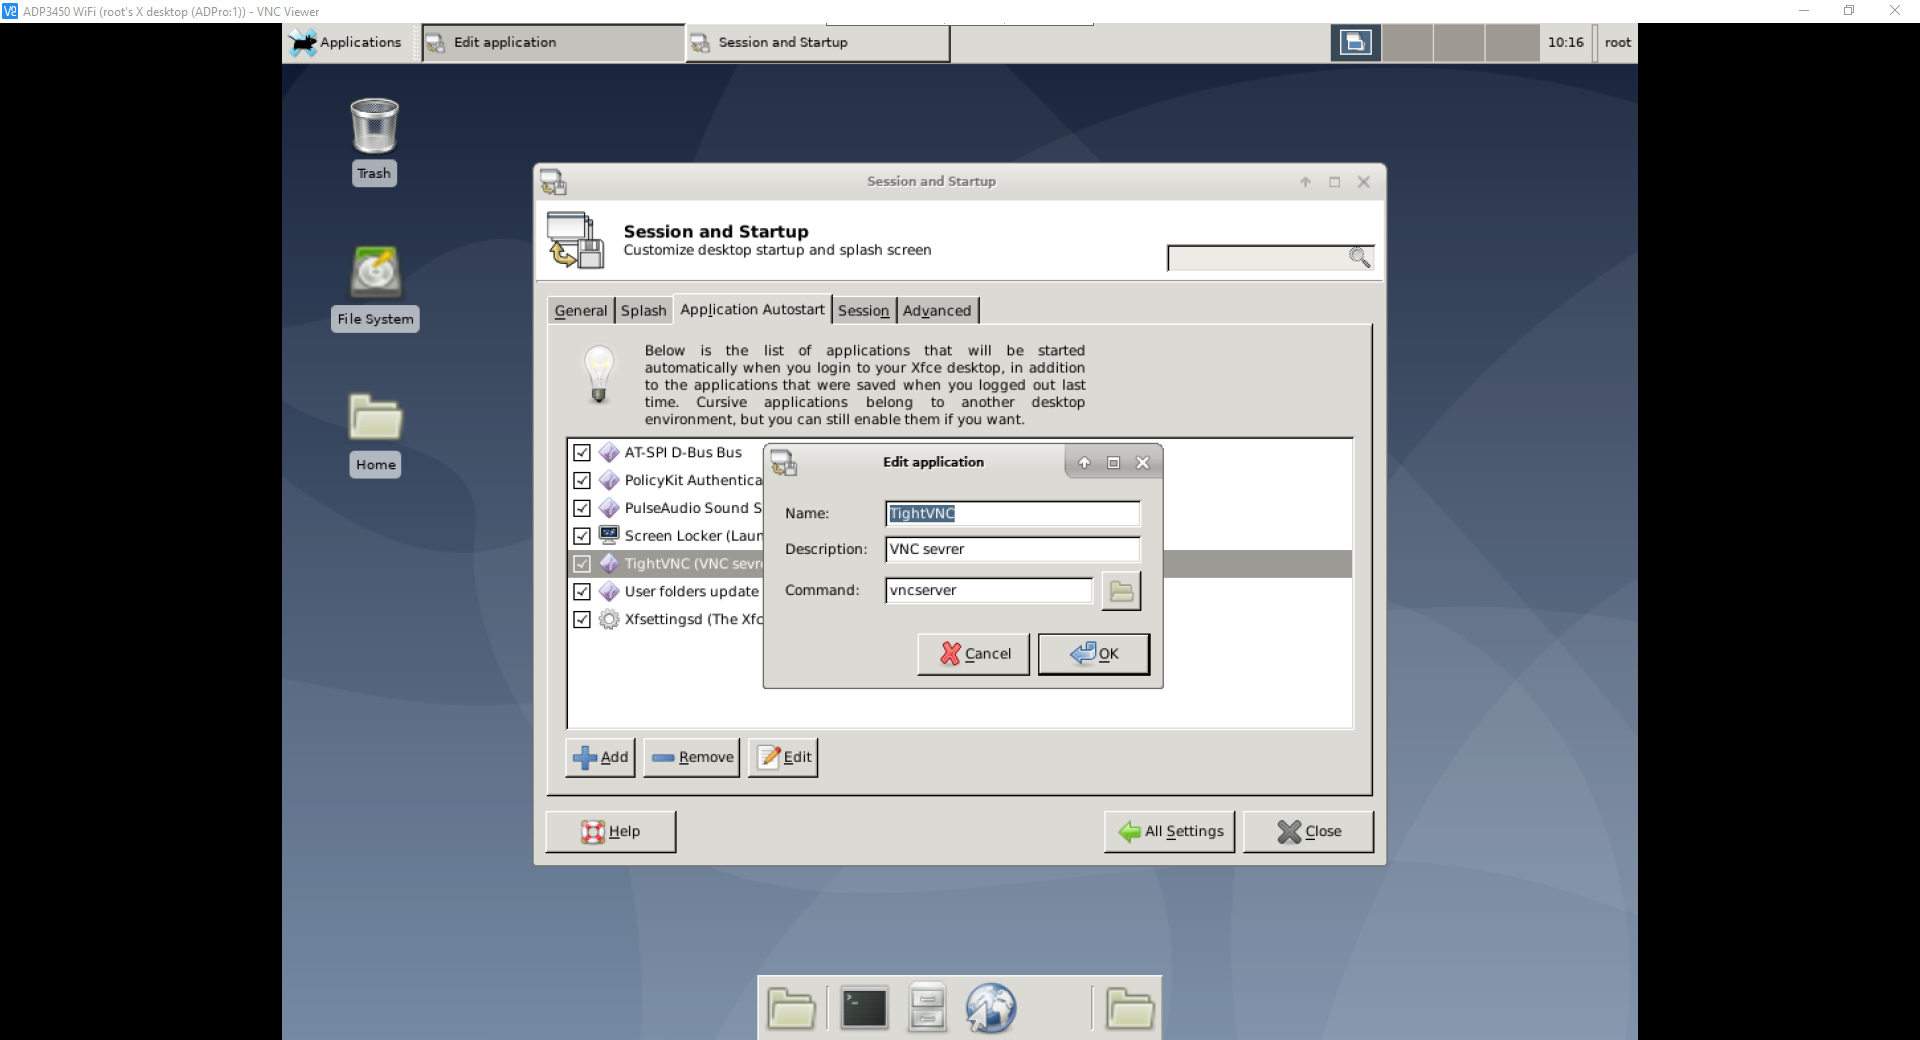Maximize the Edit application dialog
The width and height of the screenshot is (1920, 1040).
pyautogui.click(x=1113, y=463)
